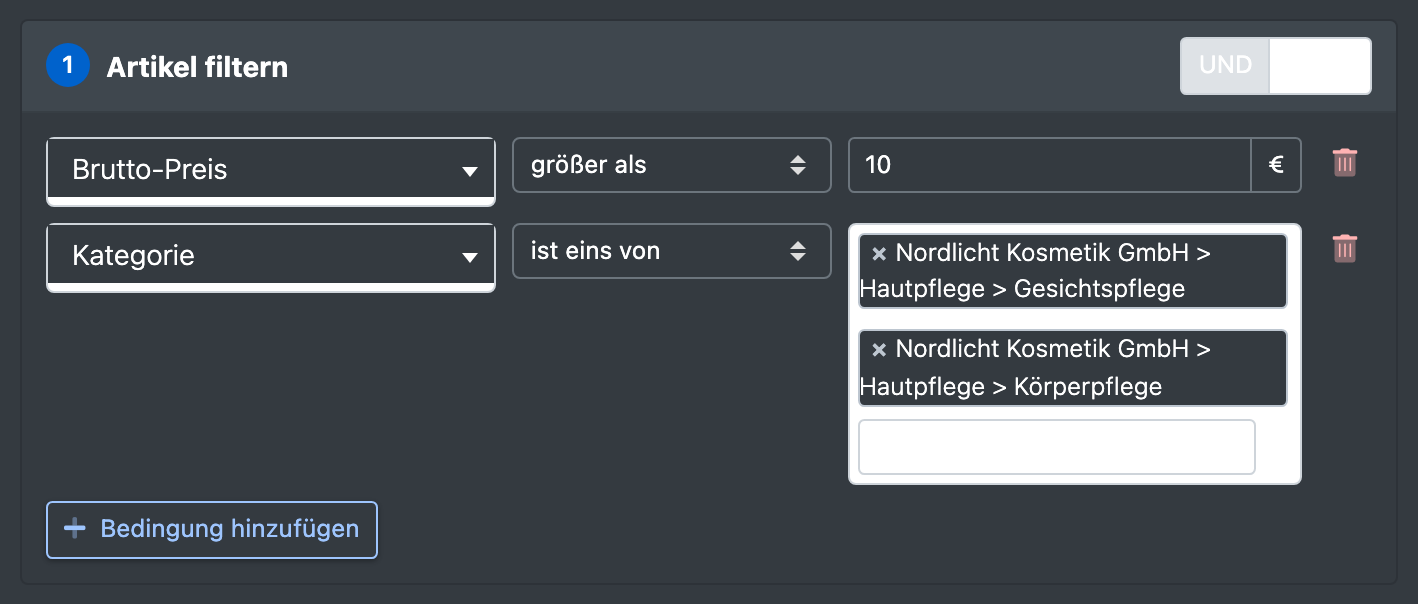
Task: Remove the Körperpflege category tag
Action: [x=879, y=349]
